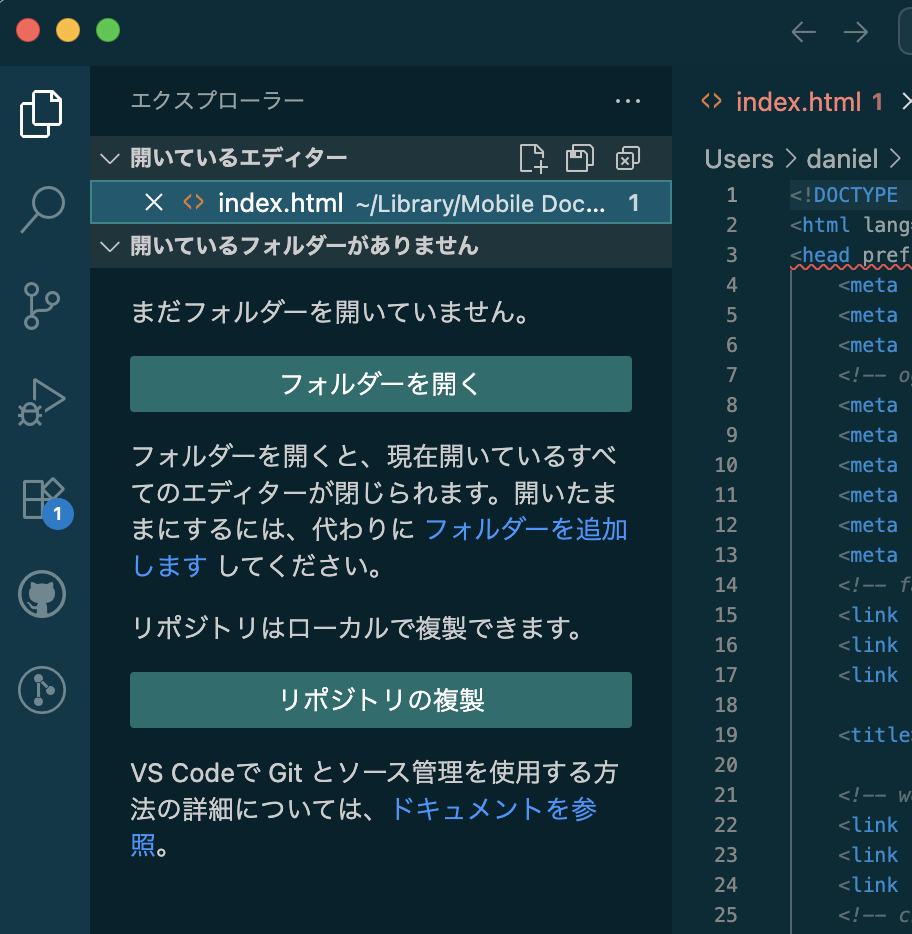This screenshot has height=934, width=912.
Task: Select index.html in open editors list
Action: 280,203
